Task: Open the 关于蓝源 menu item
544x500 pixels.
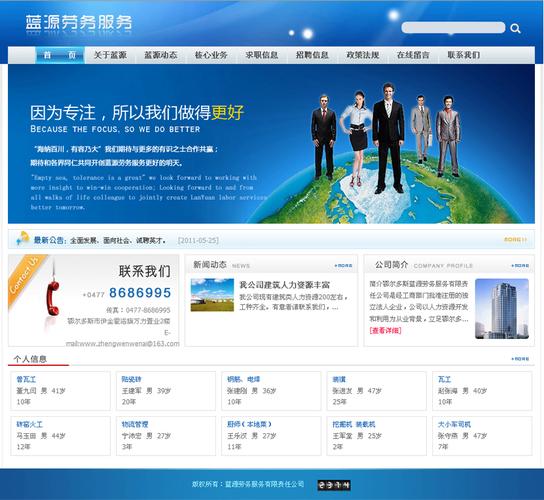Action: pos(110,55)
